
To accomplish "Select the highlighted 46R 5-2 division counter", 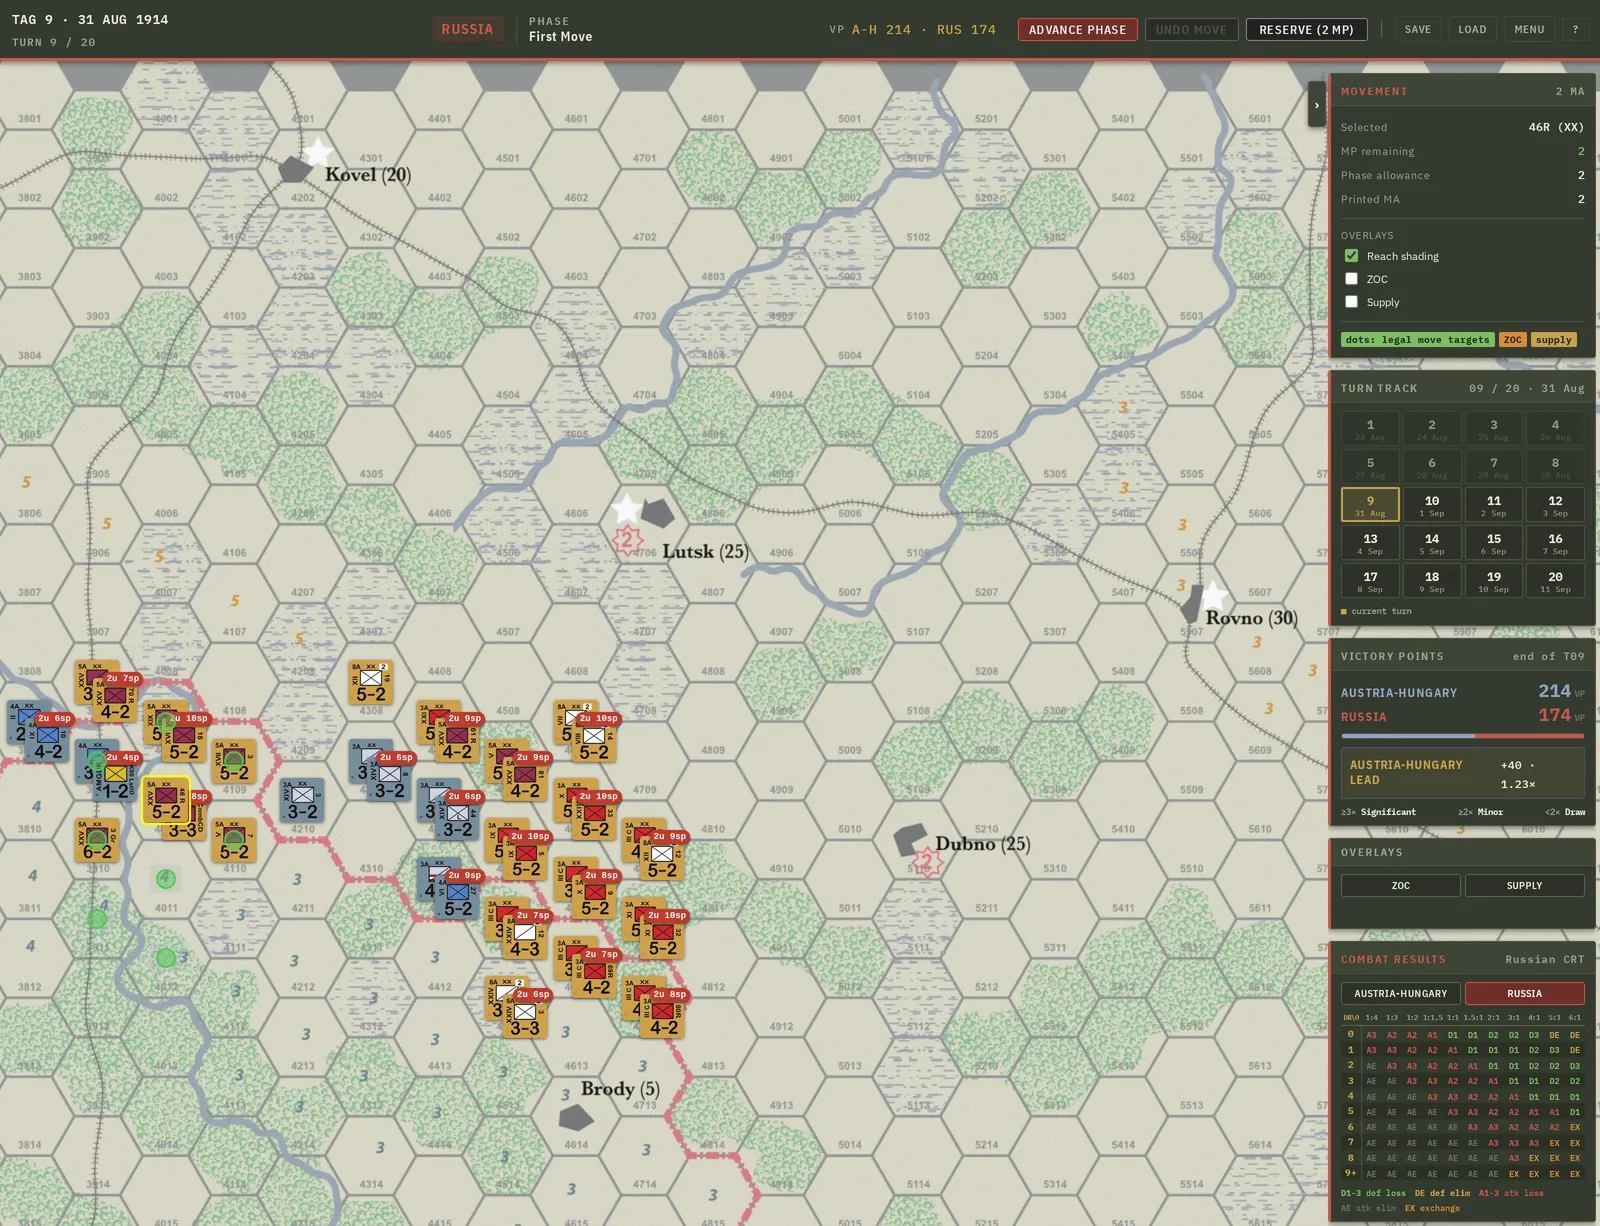I will 166,800.
